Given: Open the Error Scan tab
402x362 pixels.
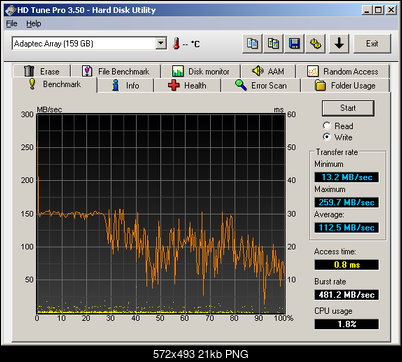Looking at the screenshot, I should click(261, 86).
